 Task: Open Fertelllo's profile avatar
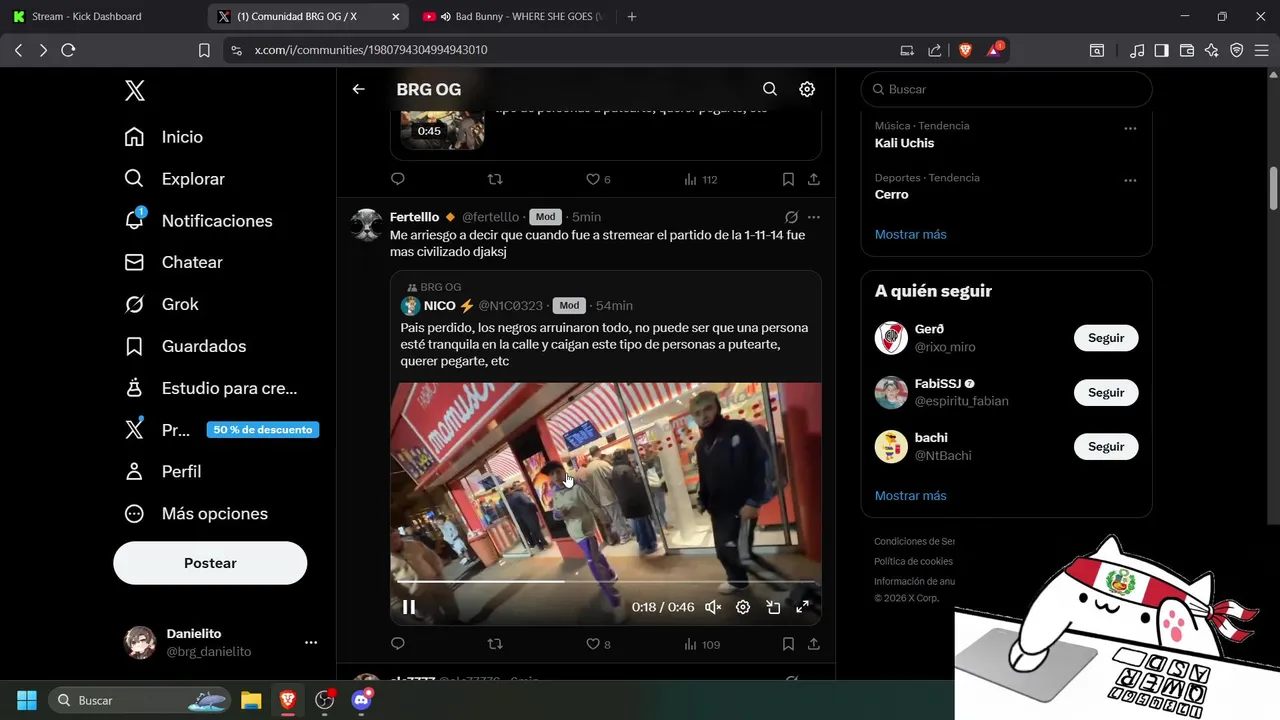click(x=367, y=225)
